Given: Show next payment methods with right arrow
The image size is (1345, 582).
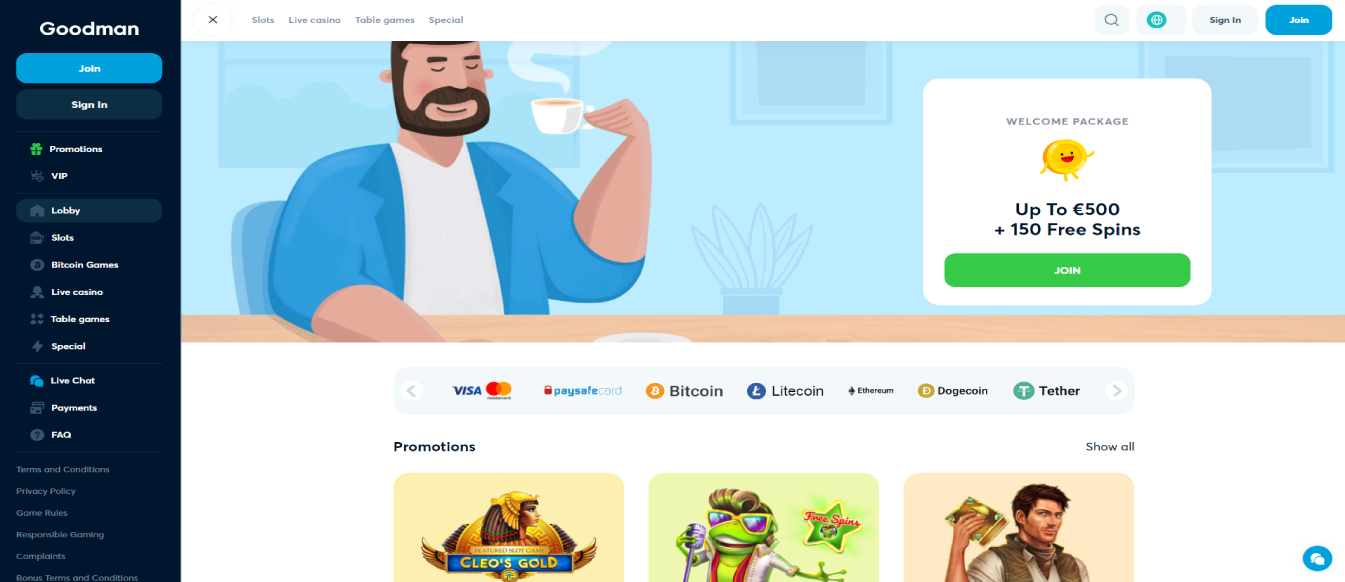Looking at the screenshot, I should click(1117, 391).
